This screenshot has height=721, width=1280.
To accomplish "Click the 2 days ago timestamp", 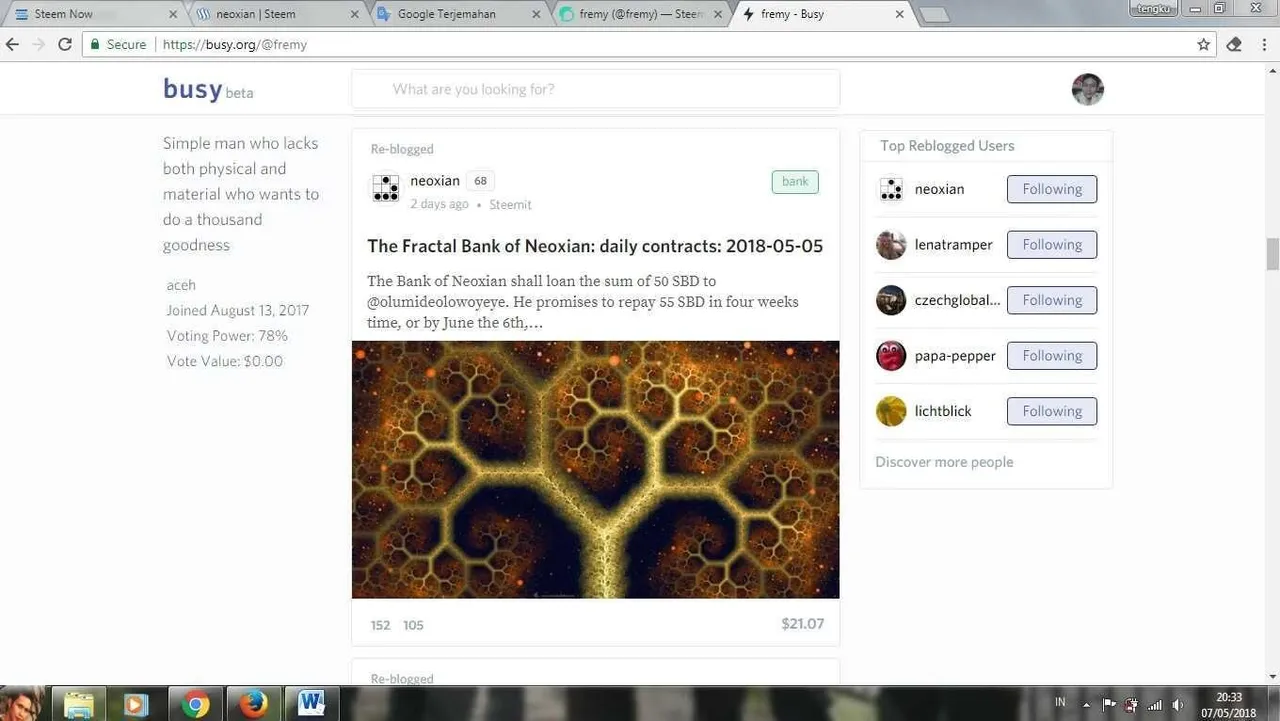I will [x=439, y=204].
